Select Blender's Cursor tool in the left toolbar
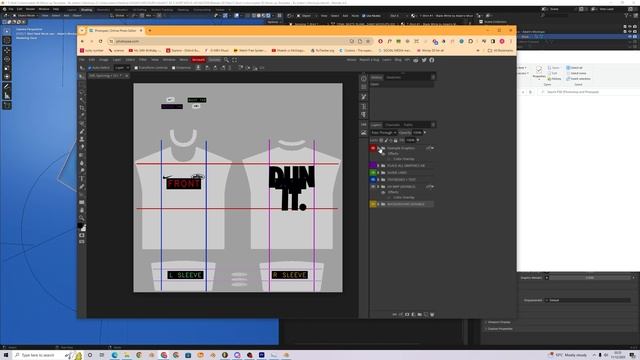The width and height of the screenshot is (640, 360). coord(7,40)
